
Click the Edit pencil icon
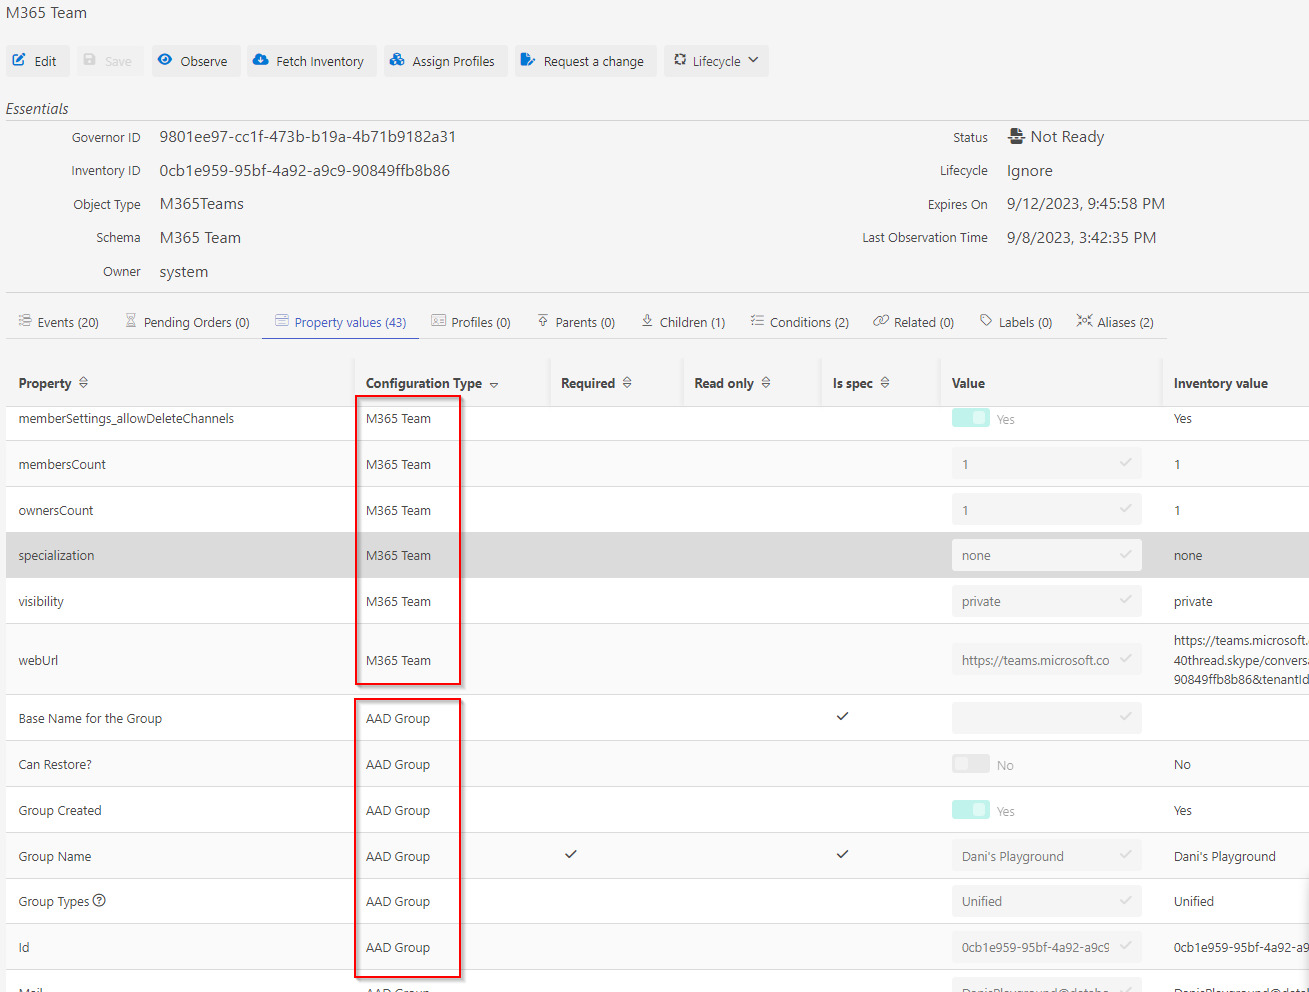tap(19, 60)
